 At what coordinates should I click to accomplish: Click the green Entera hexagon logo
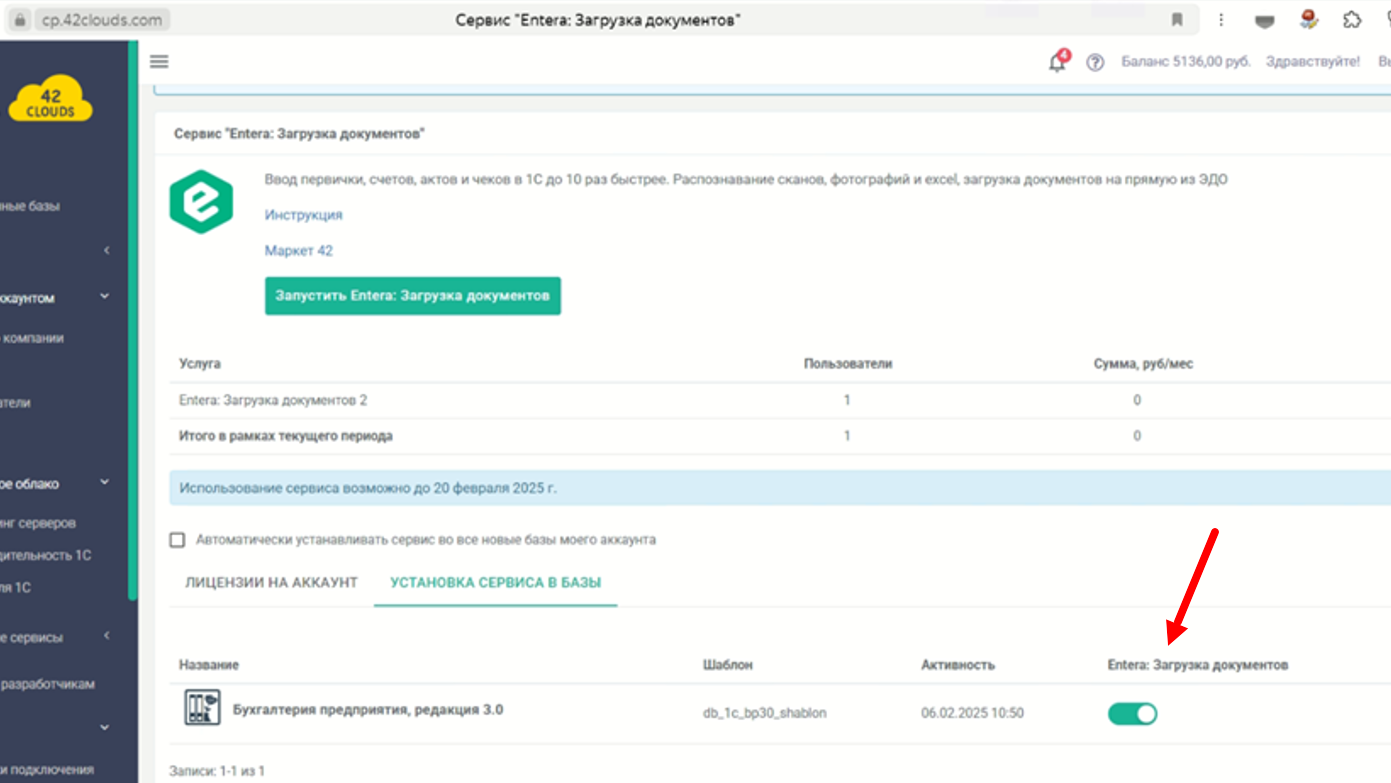[201, 202]
